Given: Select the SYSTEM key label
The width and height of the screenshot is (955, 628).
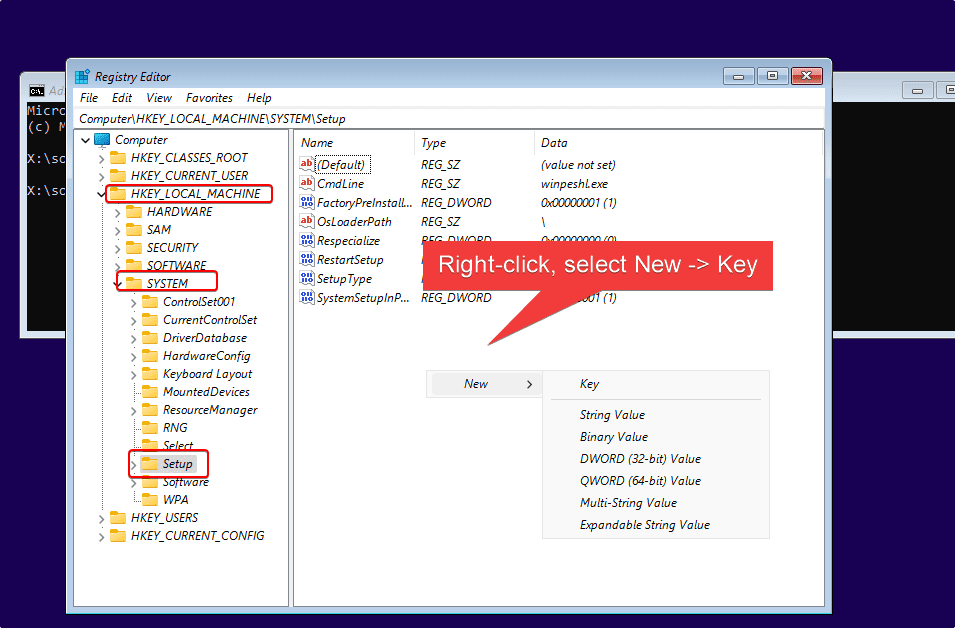Looking at the screenshot, I should [x=167, y=283].
